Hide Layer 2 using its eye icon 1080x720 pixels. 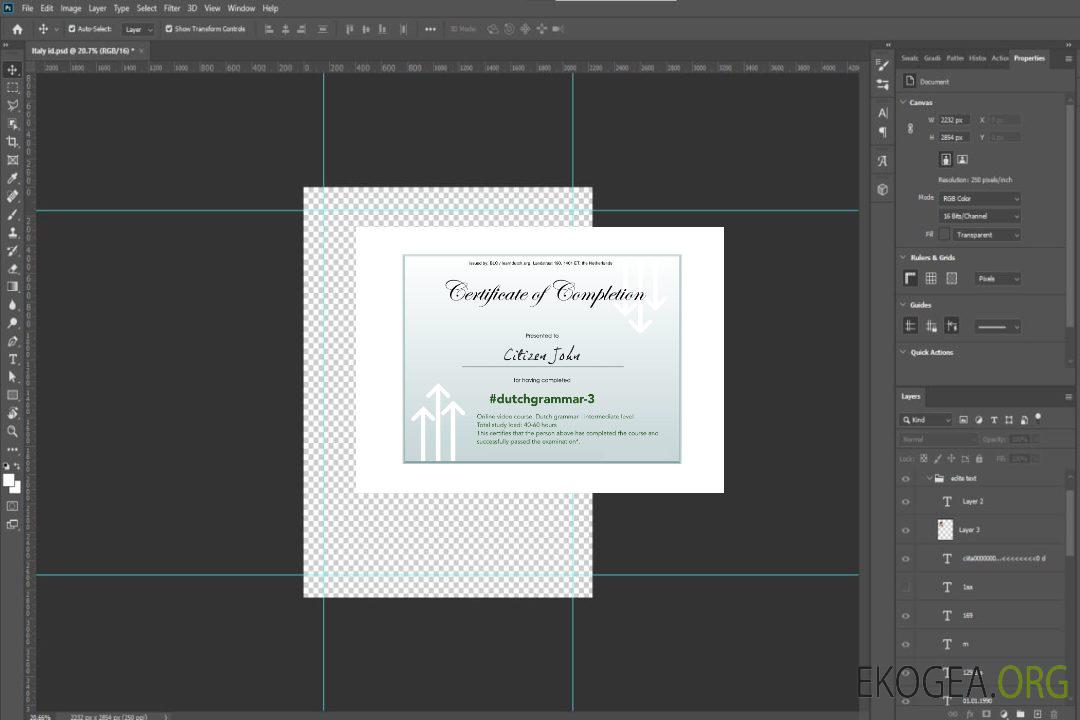(x=906, y=502)
